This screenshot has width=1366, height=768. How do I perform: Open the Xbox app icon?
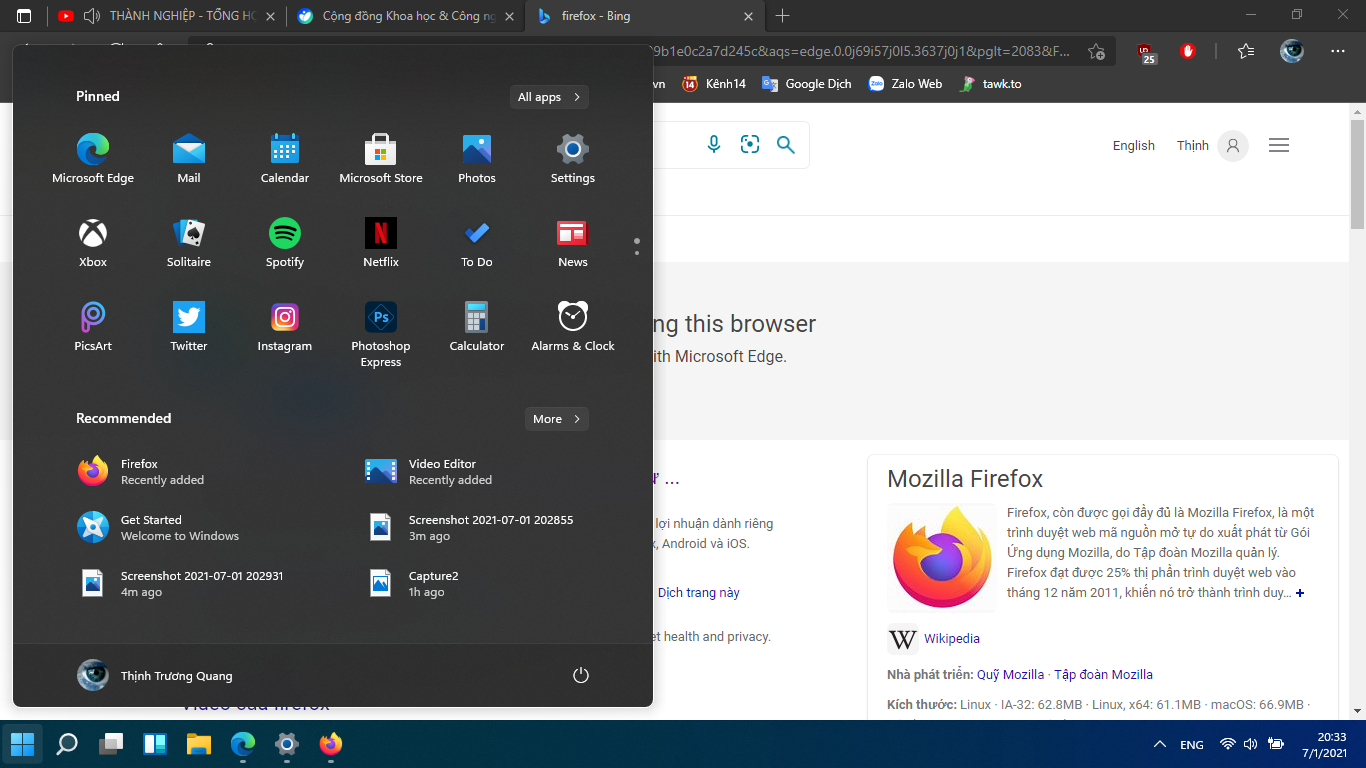tap(93, 243)
